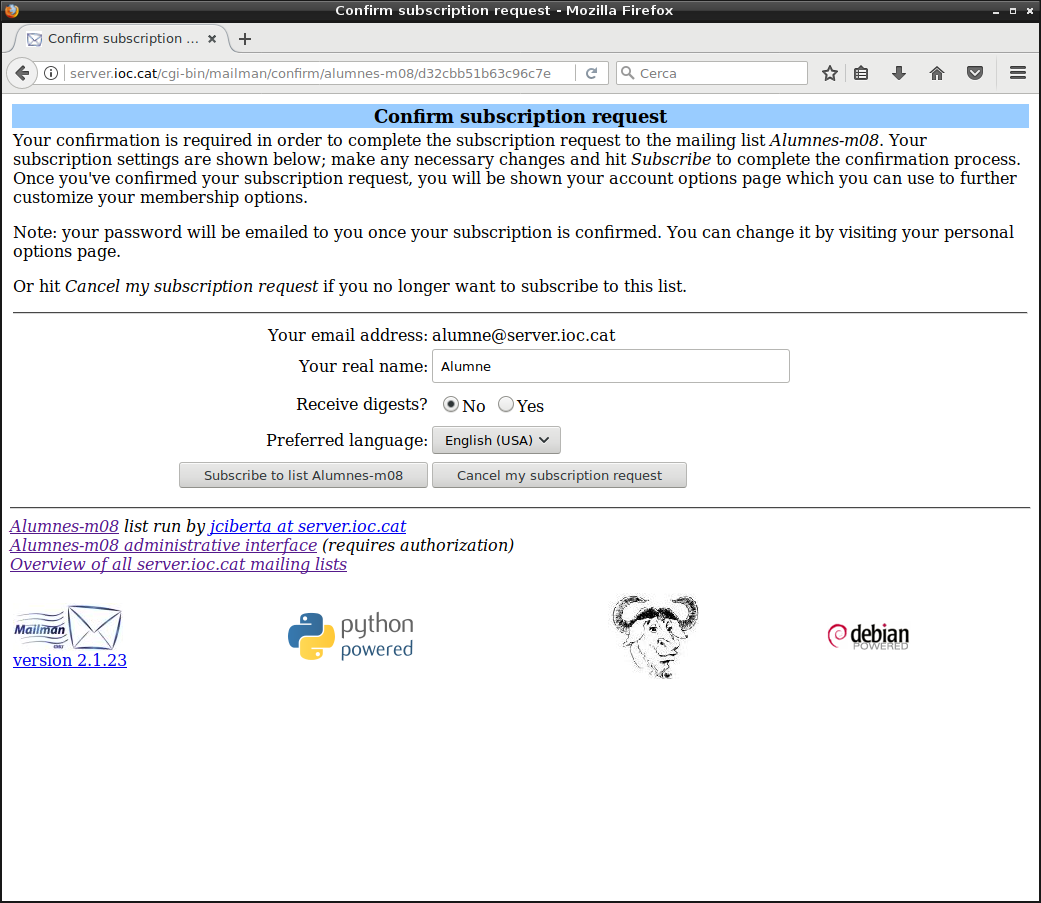Expand the Preferred language dropdown
1041x903 pixels.
click(496, 440)
